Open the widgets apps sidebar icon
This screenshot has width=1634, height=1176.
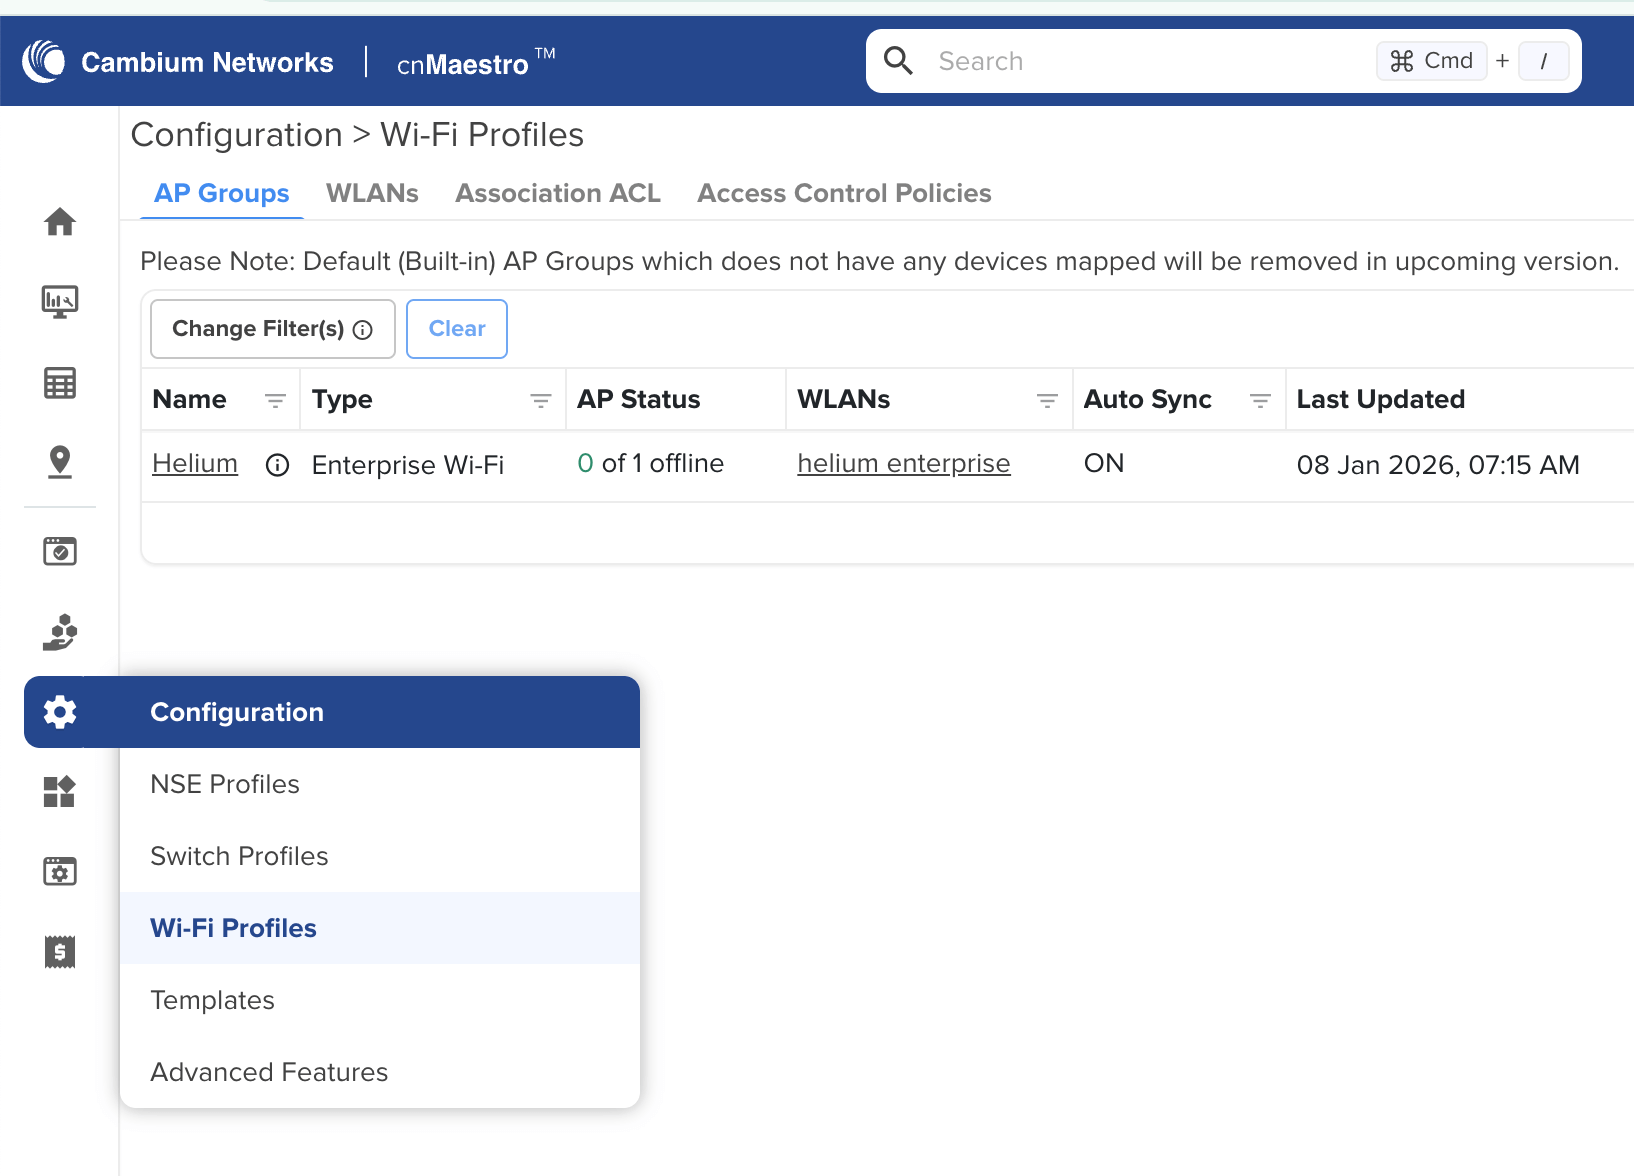tap(60, 792)
